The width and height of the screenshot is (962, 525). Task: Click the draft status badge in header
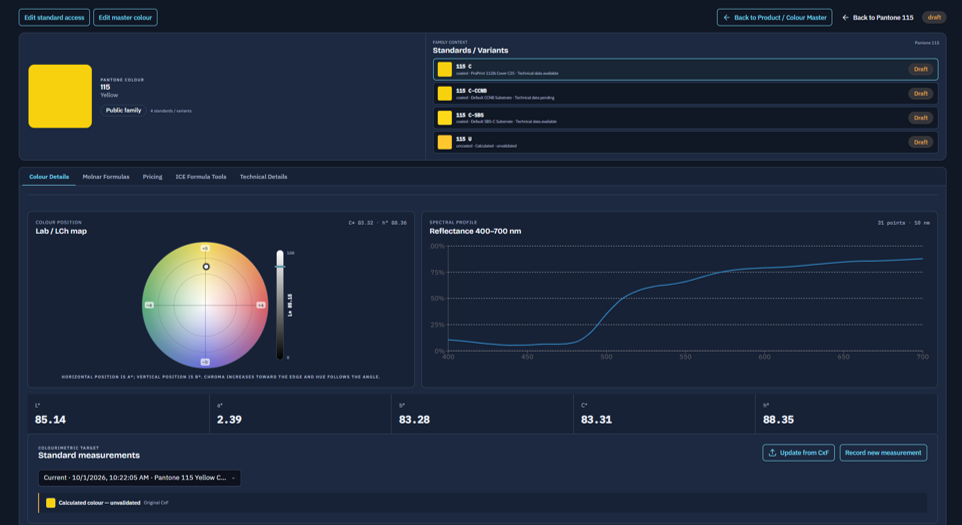point(934,17)
